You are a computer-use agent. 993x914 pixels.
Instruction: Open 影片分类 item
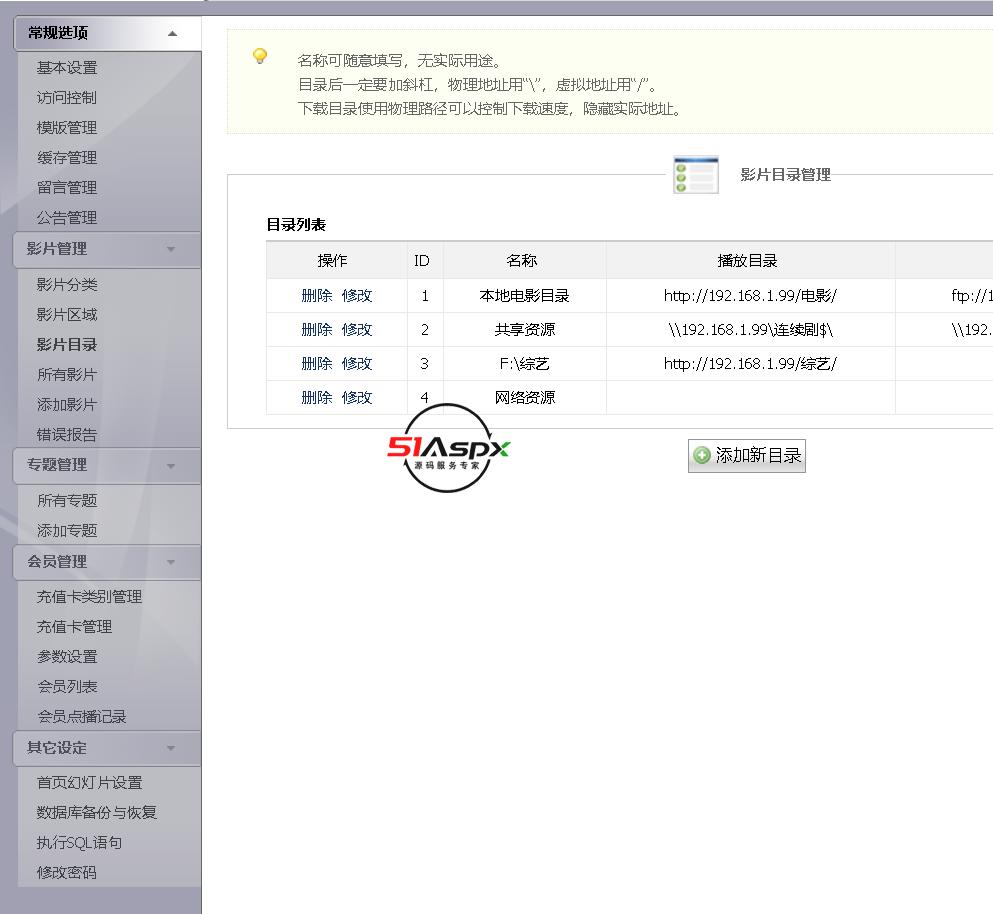coord(66,285)
